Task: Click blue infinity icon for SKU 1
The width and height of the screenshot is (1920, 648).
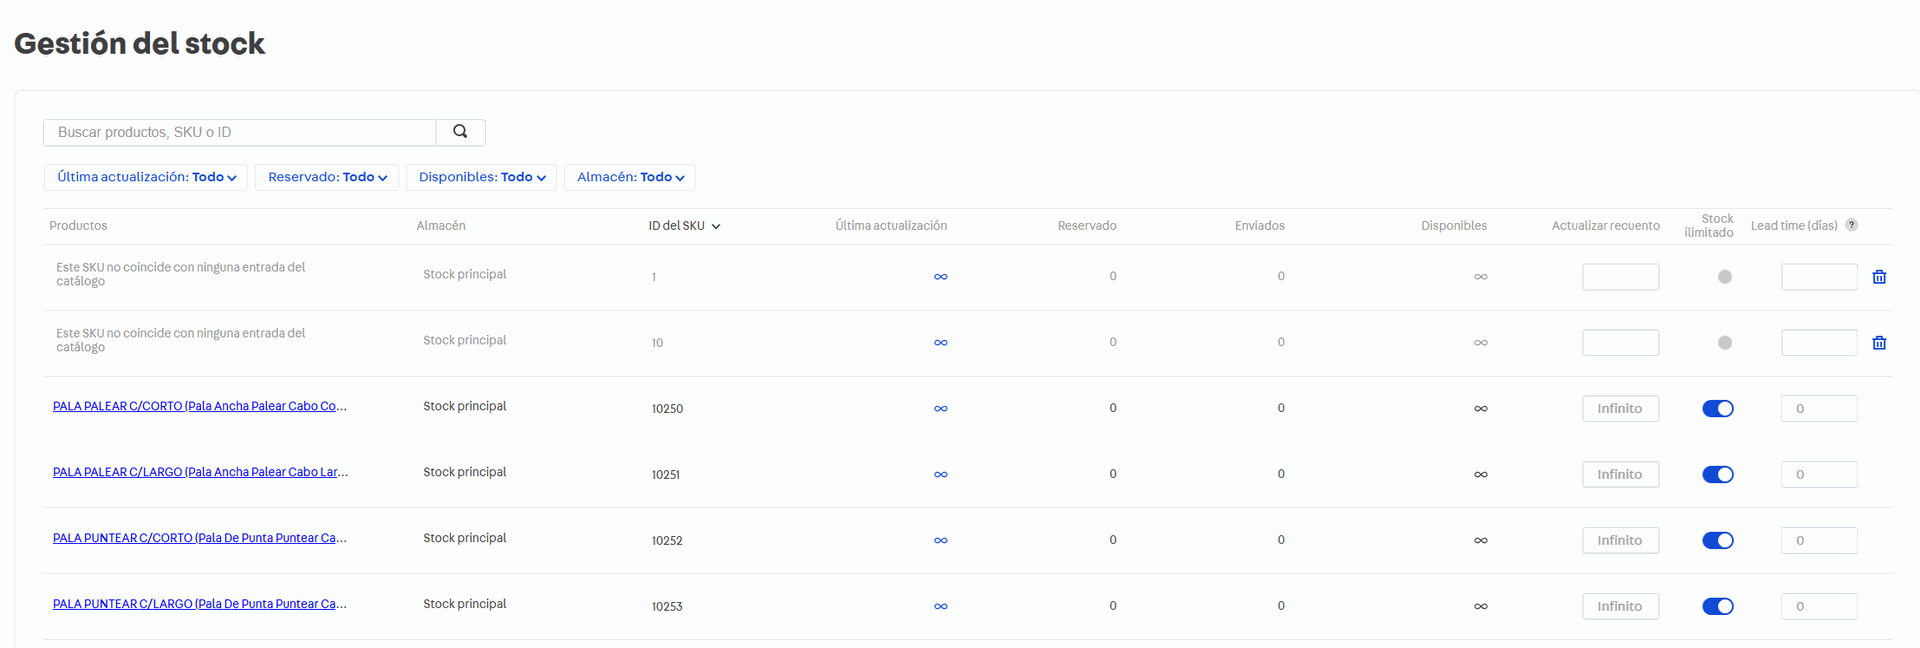Action: coord(940,277)
